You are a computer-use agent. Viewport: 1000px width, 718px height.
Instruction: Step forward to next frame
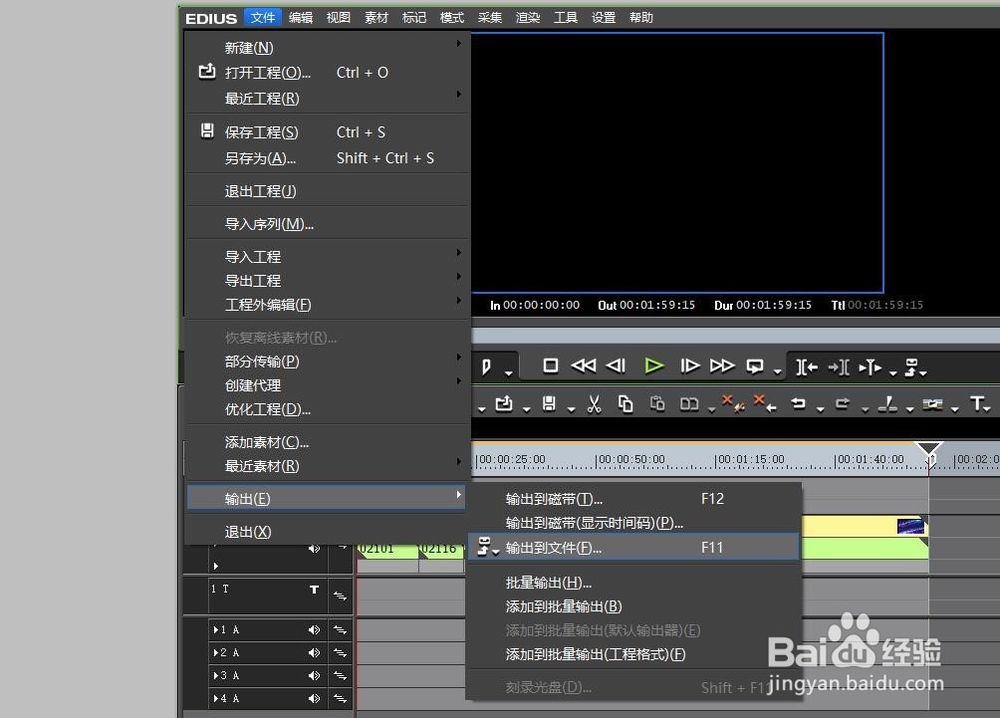pos(689,366)
